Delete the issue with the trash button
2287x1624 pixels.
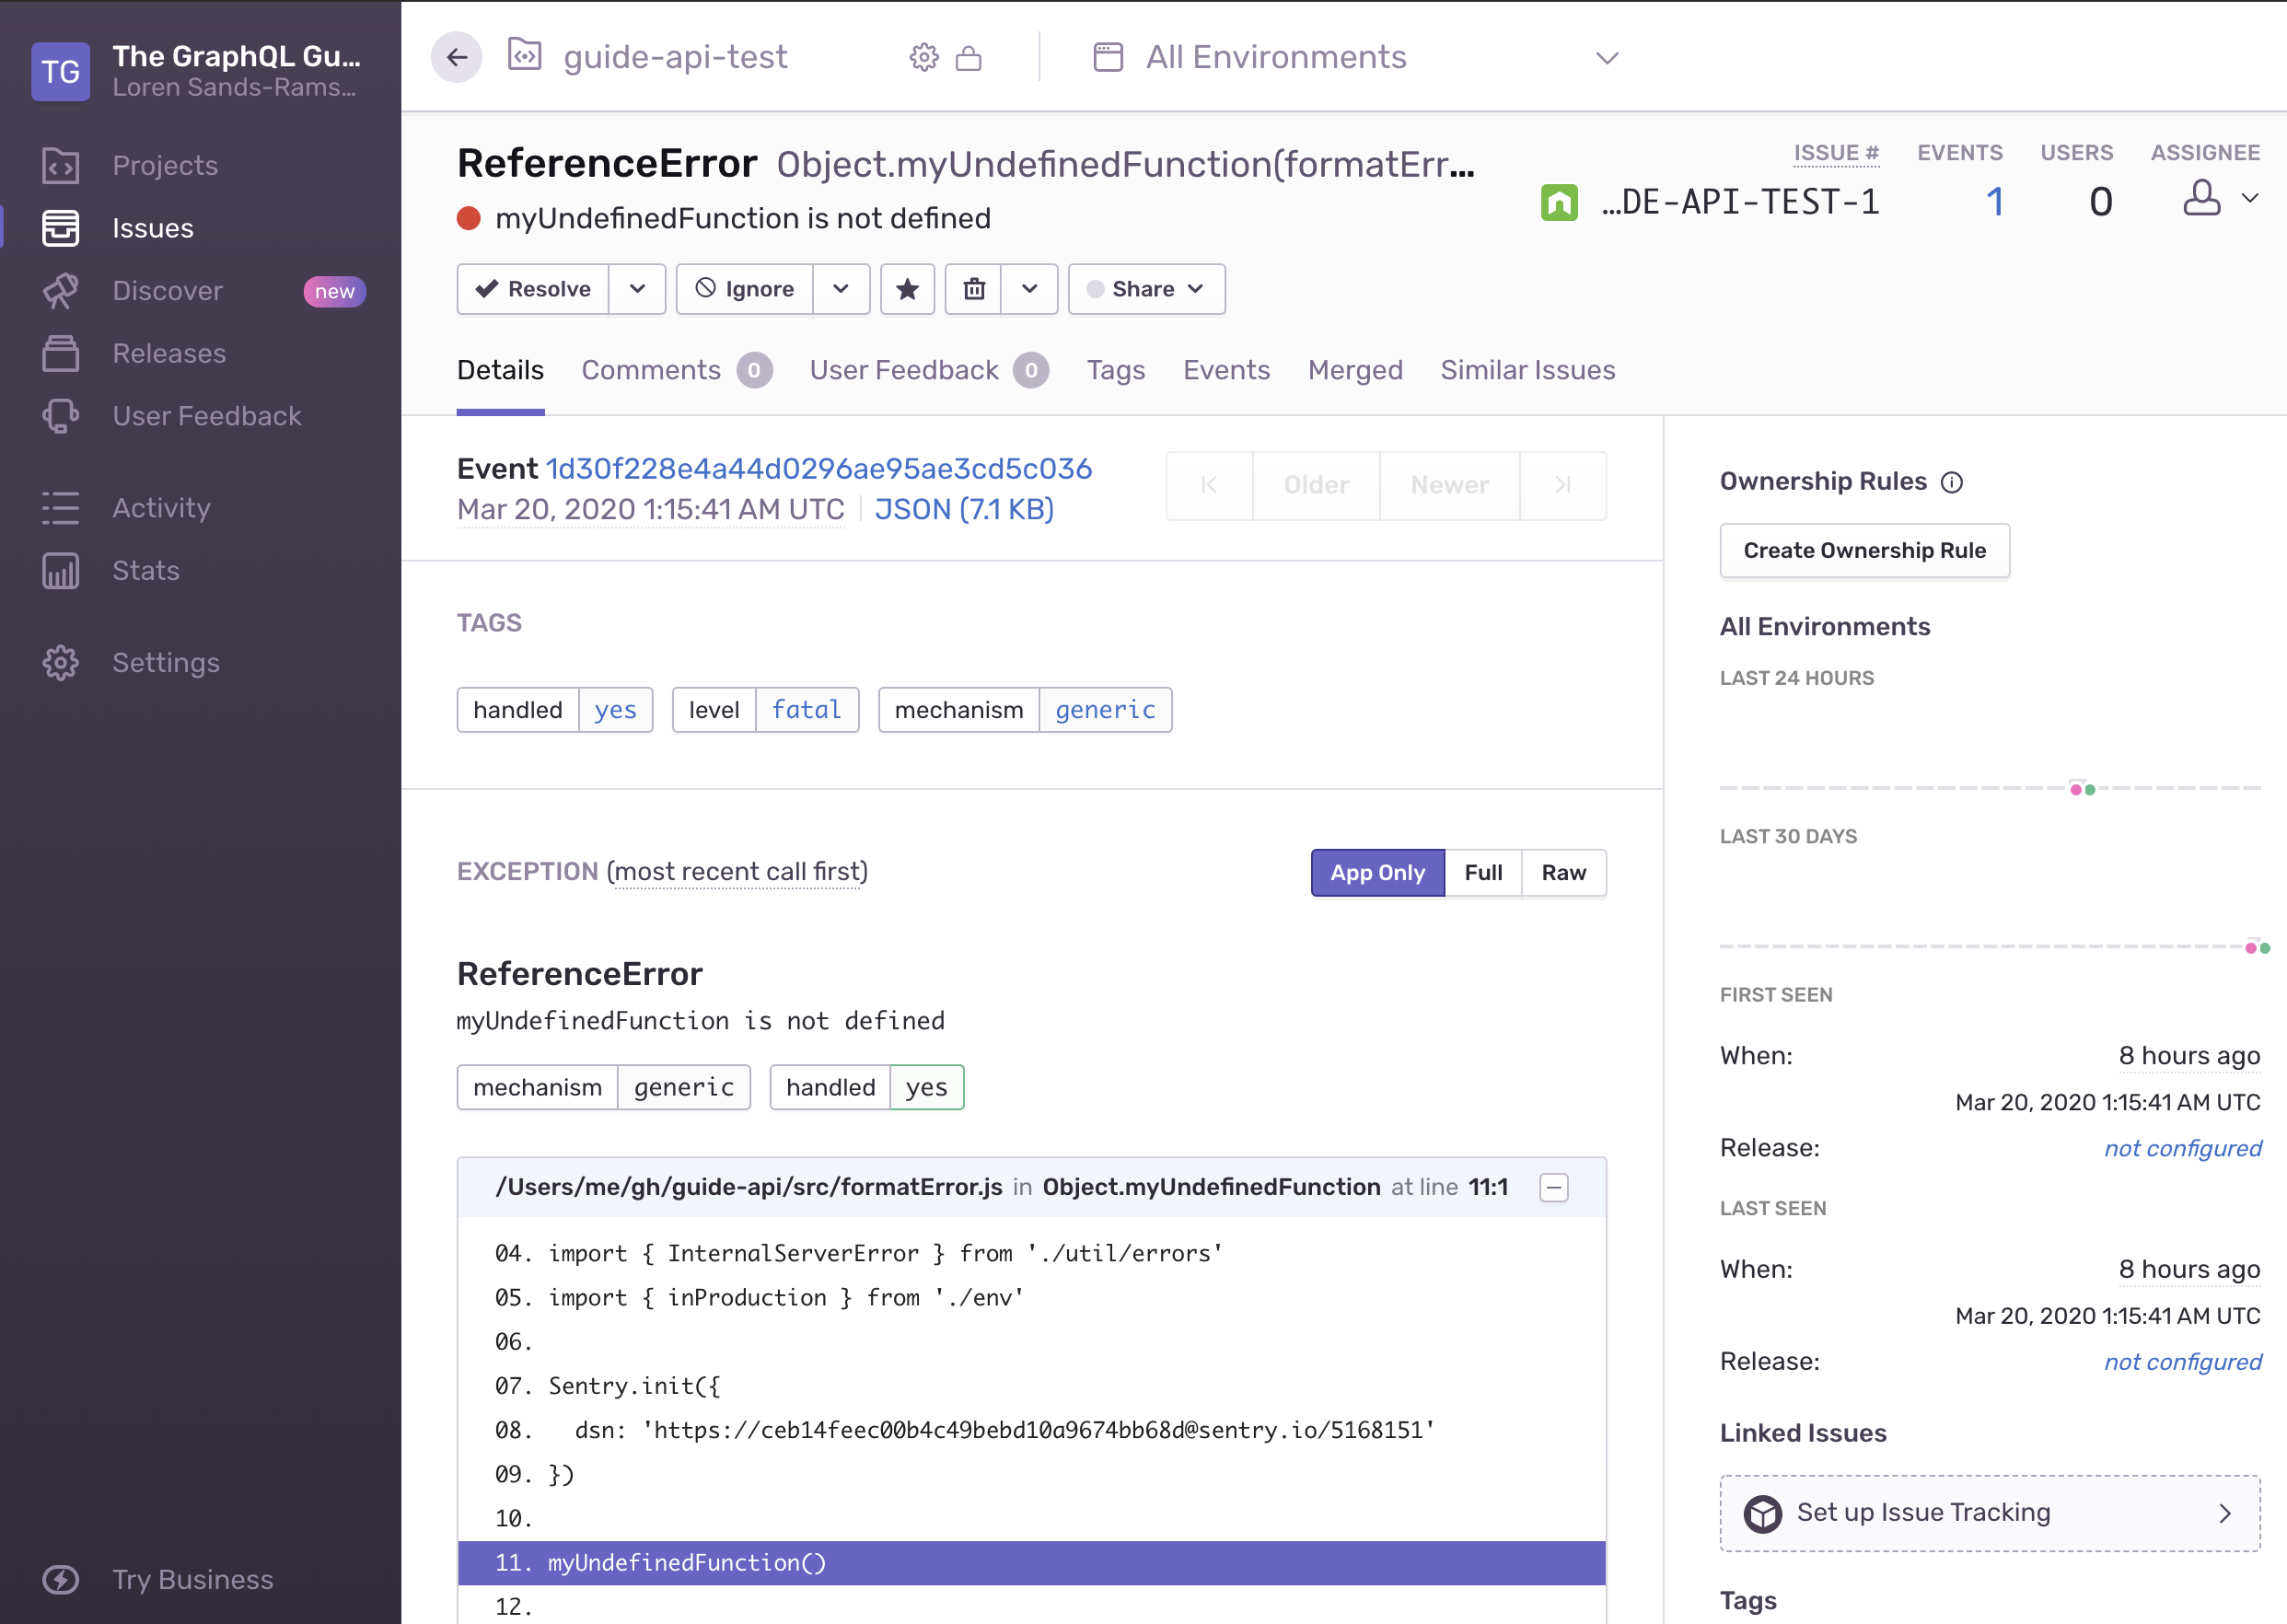pos(974,289)
